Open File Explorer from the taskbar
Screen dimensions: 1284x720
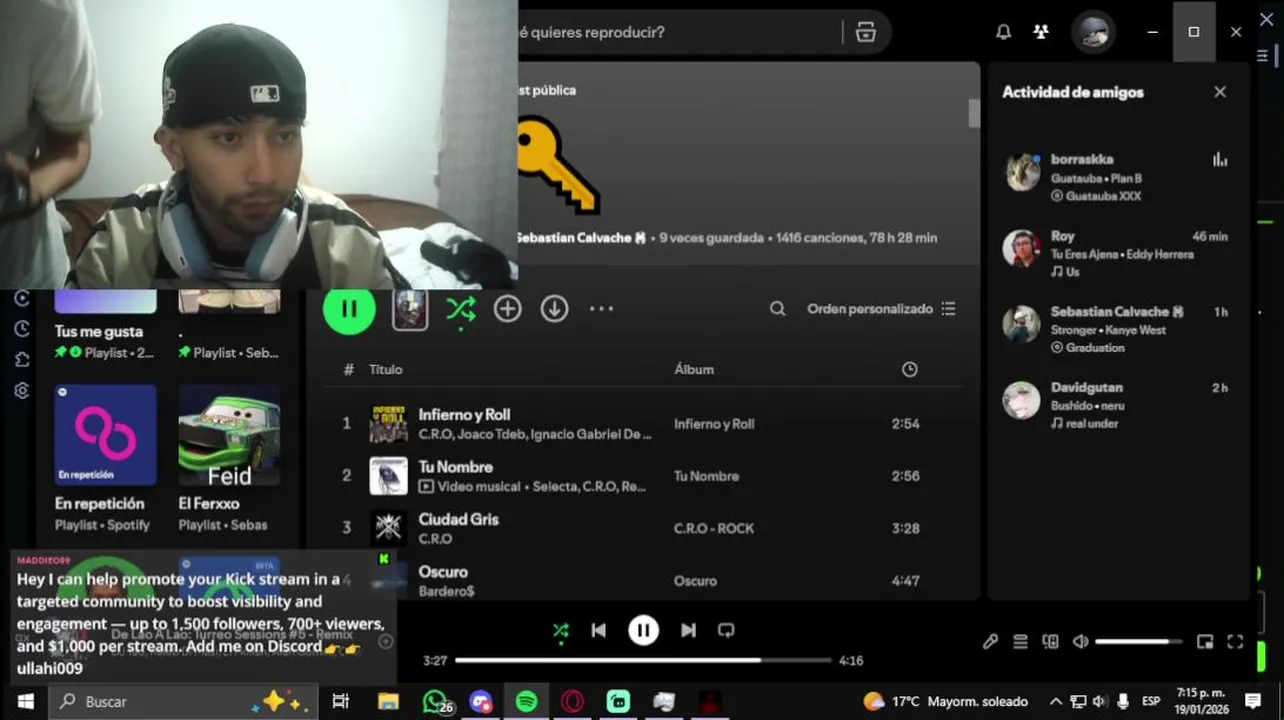pyautogui.click(x=388, y=702)
